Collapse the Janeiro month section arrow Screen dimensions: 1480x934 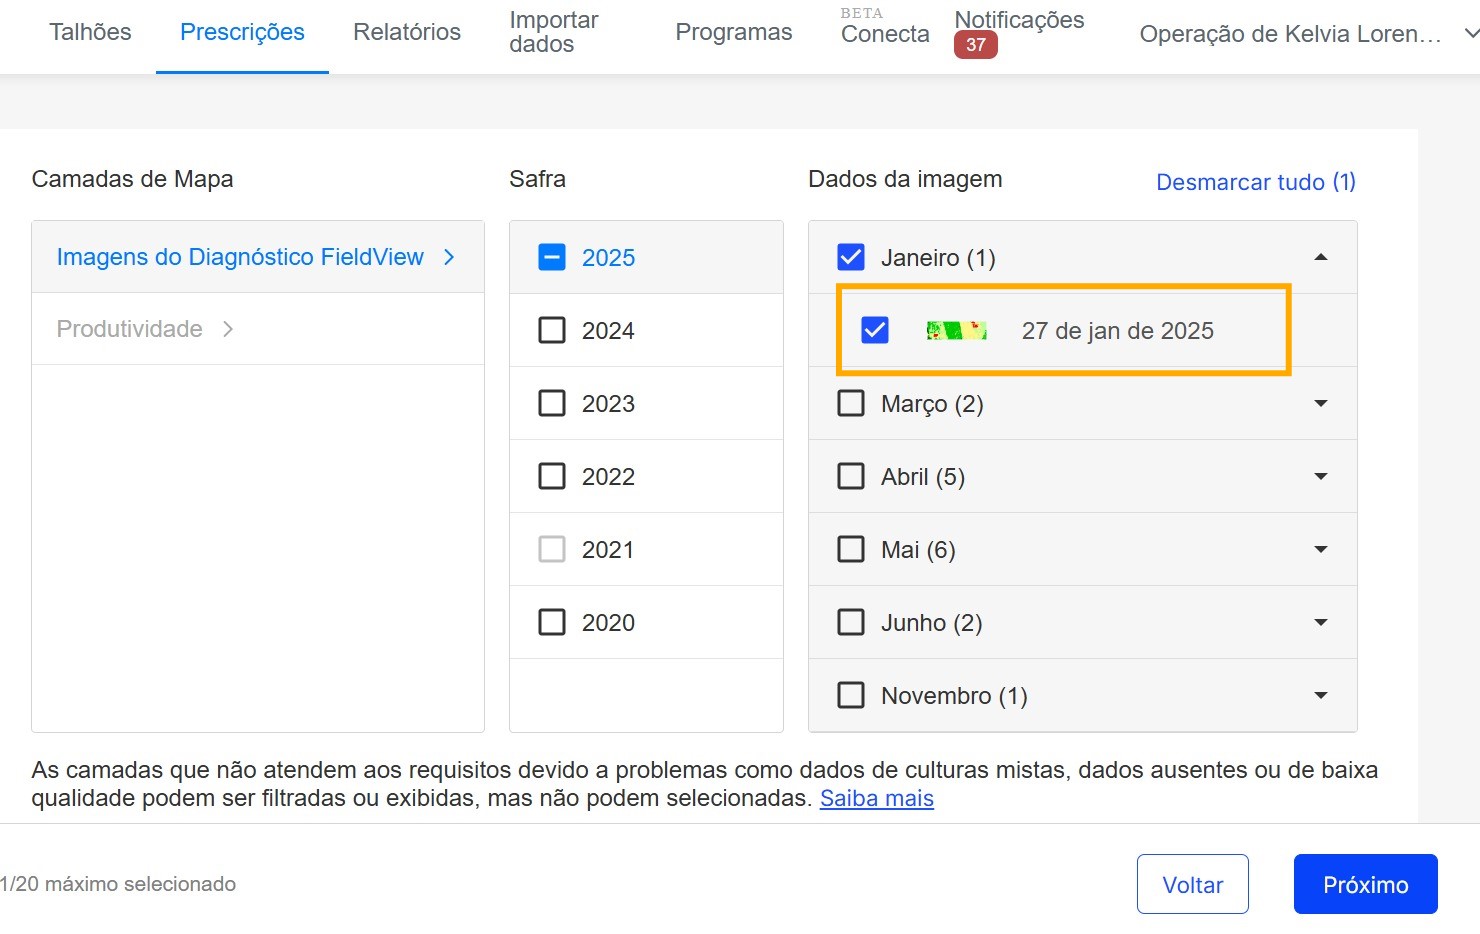1320,258
